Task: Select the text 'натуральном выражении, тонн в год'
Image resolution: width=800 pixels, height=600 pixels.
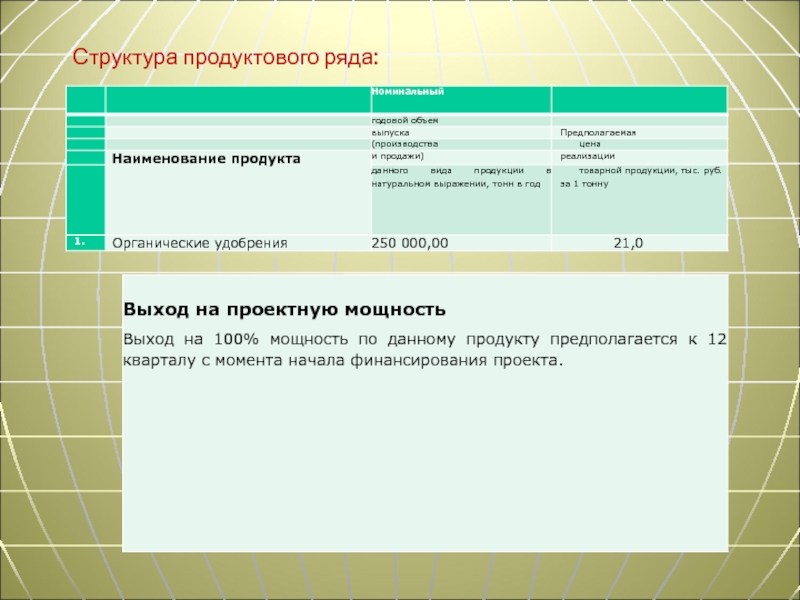Action: (x=456, y=184)
